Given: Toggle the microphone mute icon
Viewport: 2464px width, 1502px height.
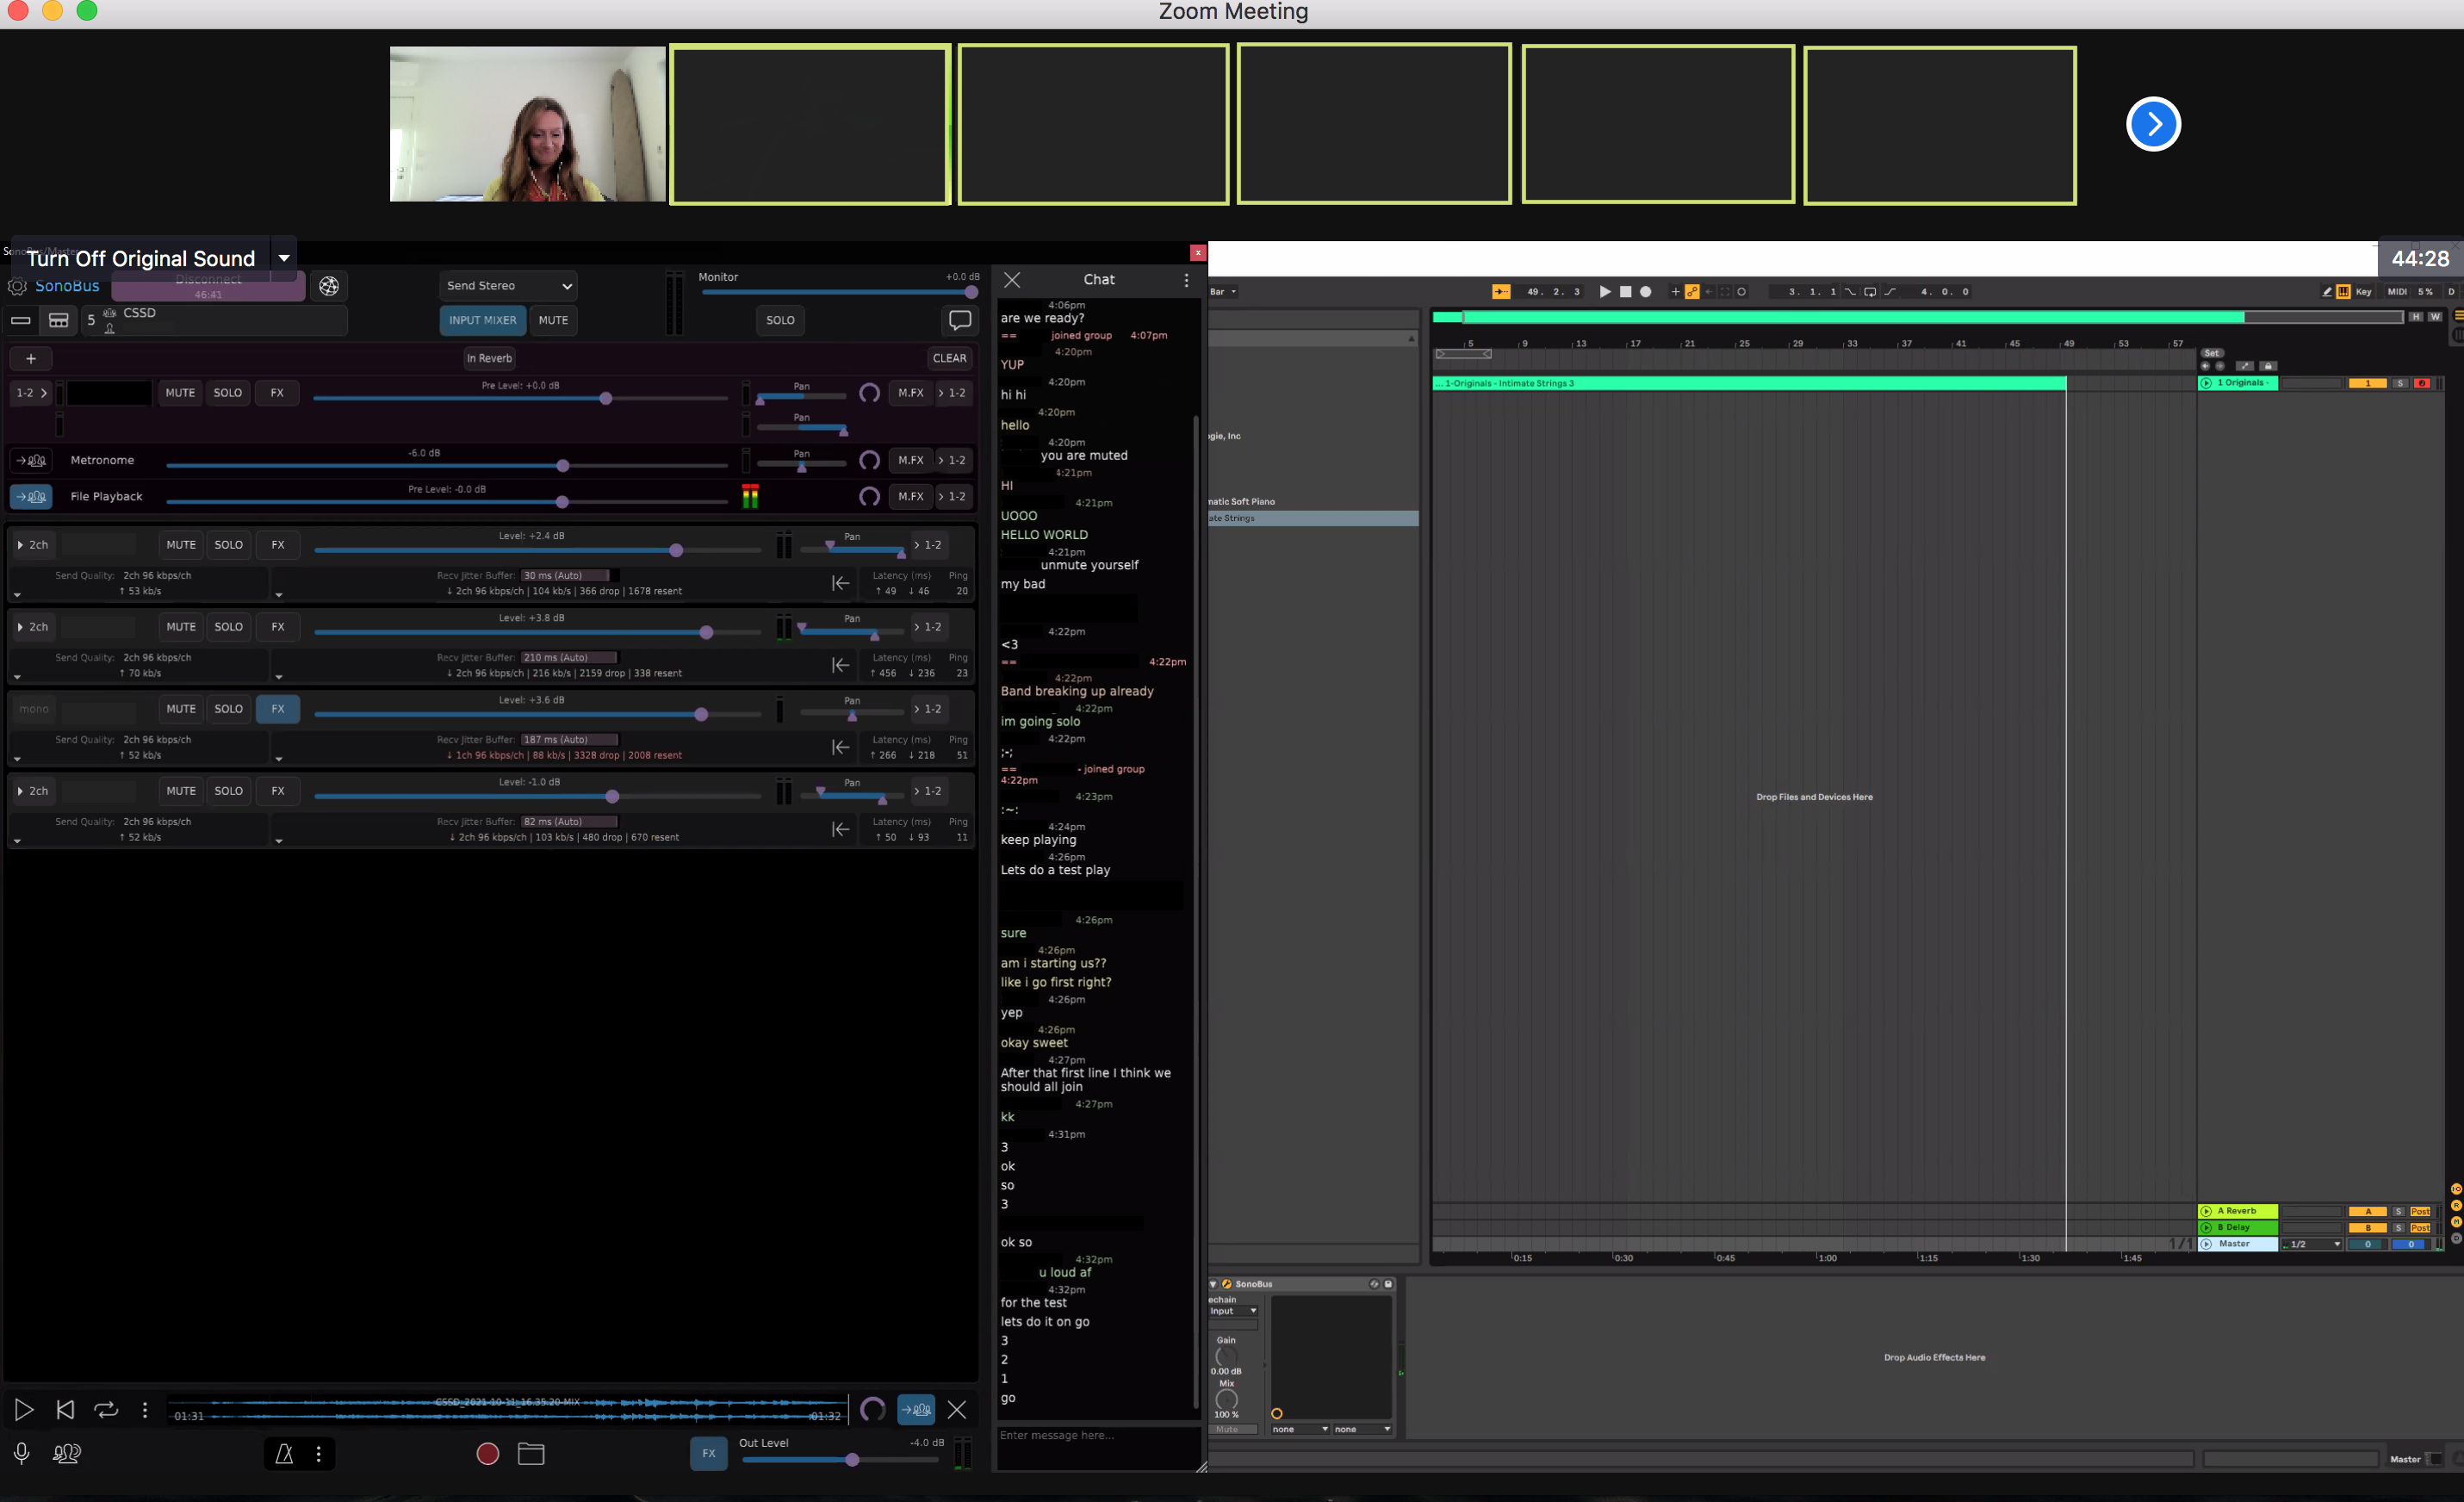Looking at the screenshot, I should click(21, 1454).
